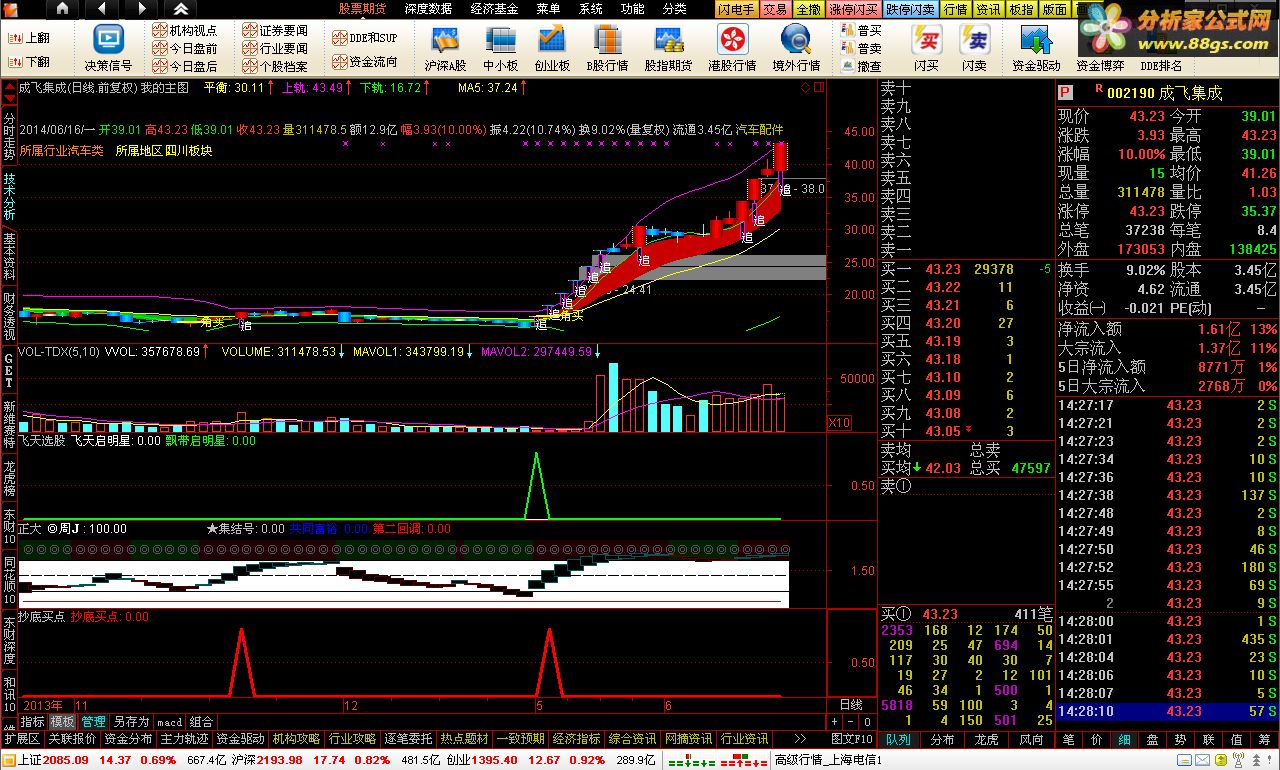Open the 股票期货 menu
Screen dimensions: 1280x770
click(x=363, y=9)
